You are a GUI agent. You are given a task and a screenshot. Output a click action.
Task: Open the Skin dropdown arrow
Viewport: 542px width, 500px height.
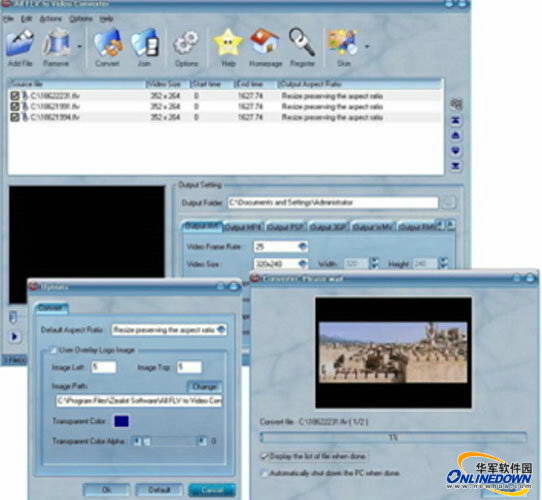(367, 46)
